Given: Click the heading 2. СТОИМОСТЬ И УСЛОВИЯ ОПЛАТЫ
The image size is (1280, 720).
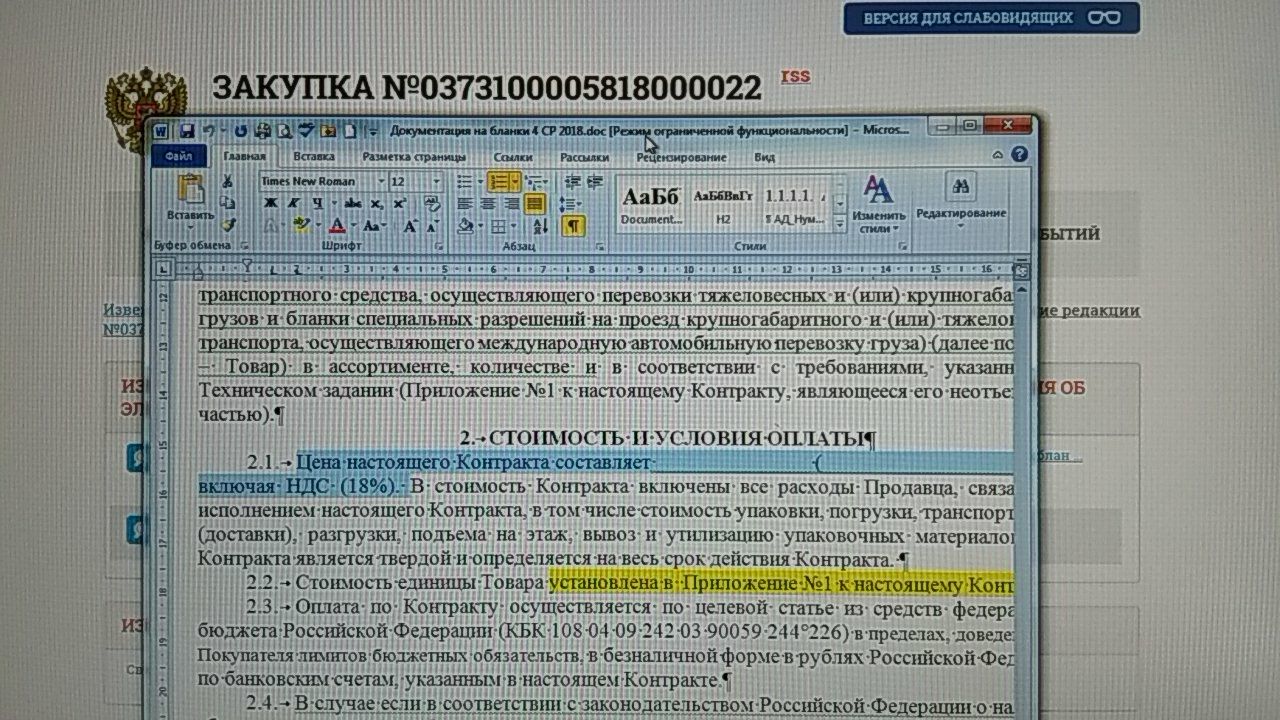Looking at the screenshot, I should (667, 438).
